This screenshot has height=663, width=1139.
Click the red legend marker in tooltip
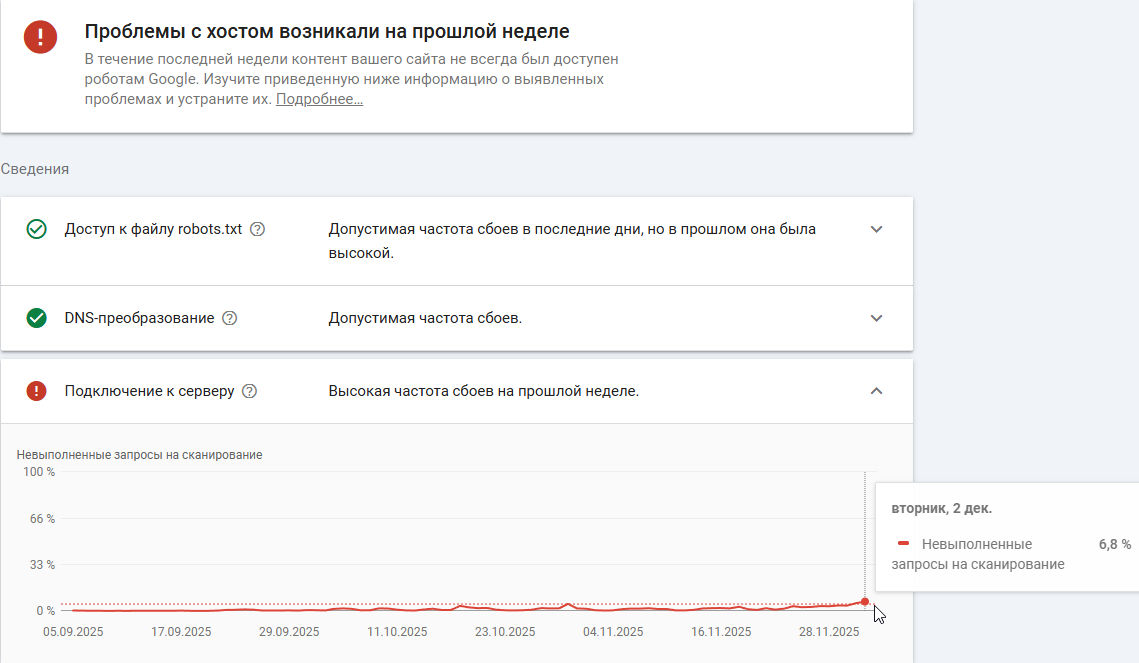click(904, 543)
